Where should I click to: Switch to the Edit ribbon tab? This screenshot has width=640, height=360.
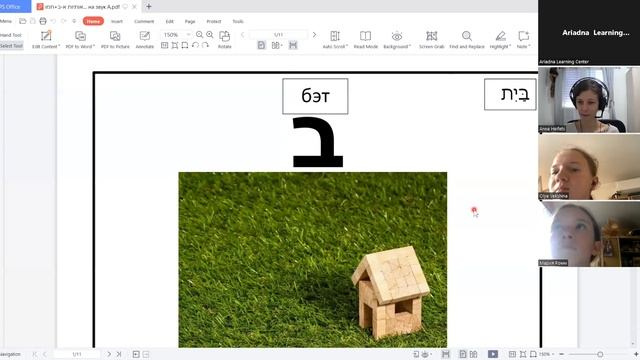(x=169, y=21)
